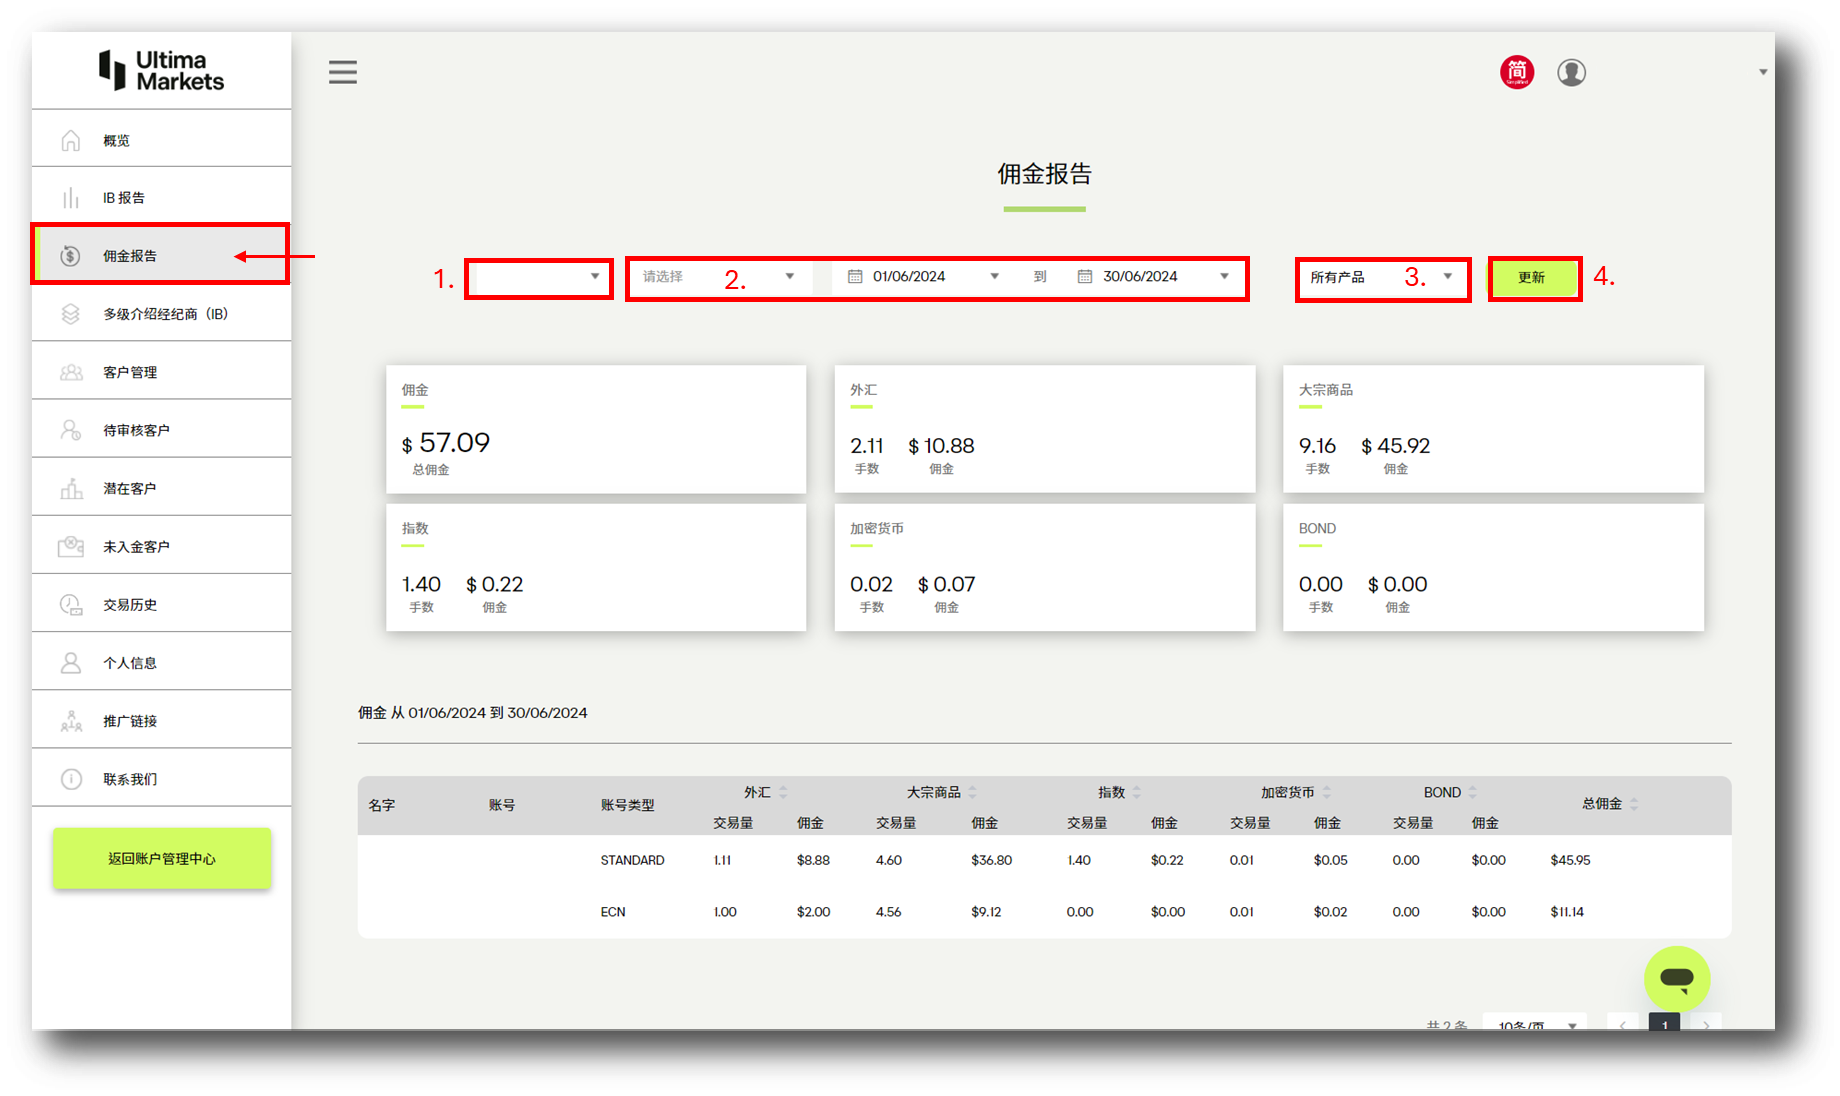The height and width of the screenshot is (1096, 1840).
Task: Click the info icon for 联系我们
Action: [71, 779]
